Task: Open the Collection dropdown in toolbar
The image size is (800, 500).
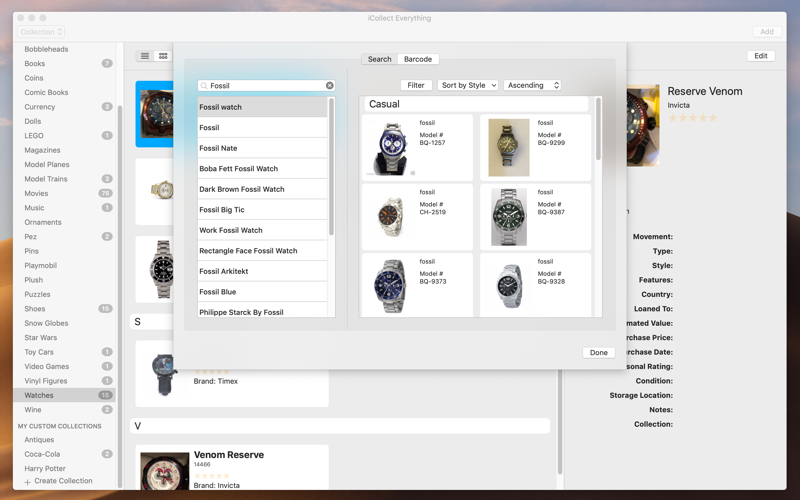Action: pos(41,32)
